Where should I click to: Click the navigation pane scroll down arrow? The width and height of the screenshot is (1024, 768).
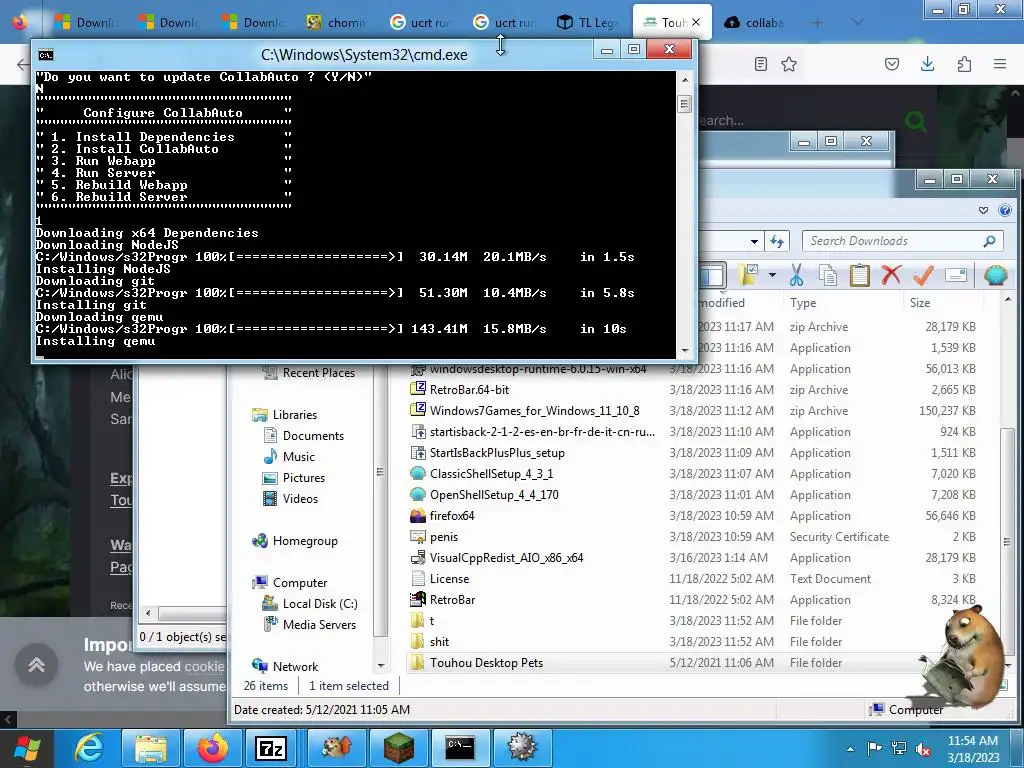coord(381,666)
